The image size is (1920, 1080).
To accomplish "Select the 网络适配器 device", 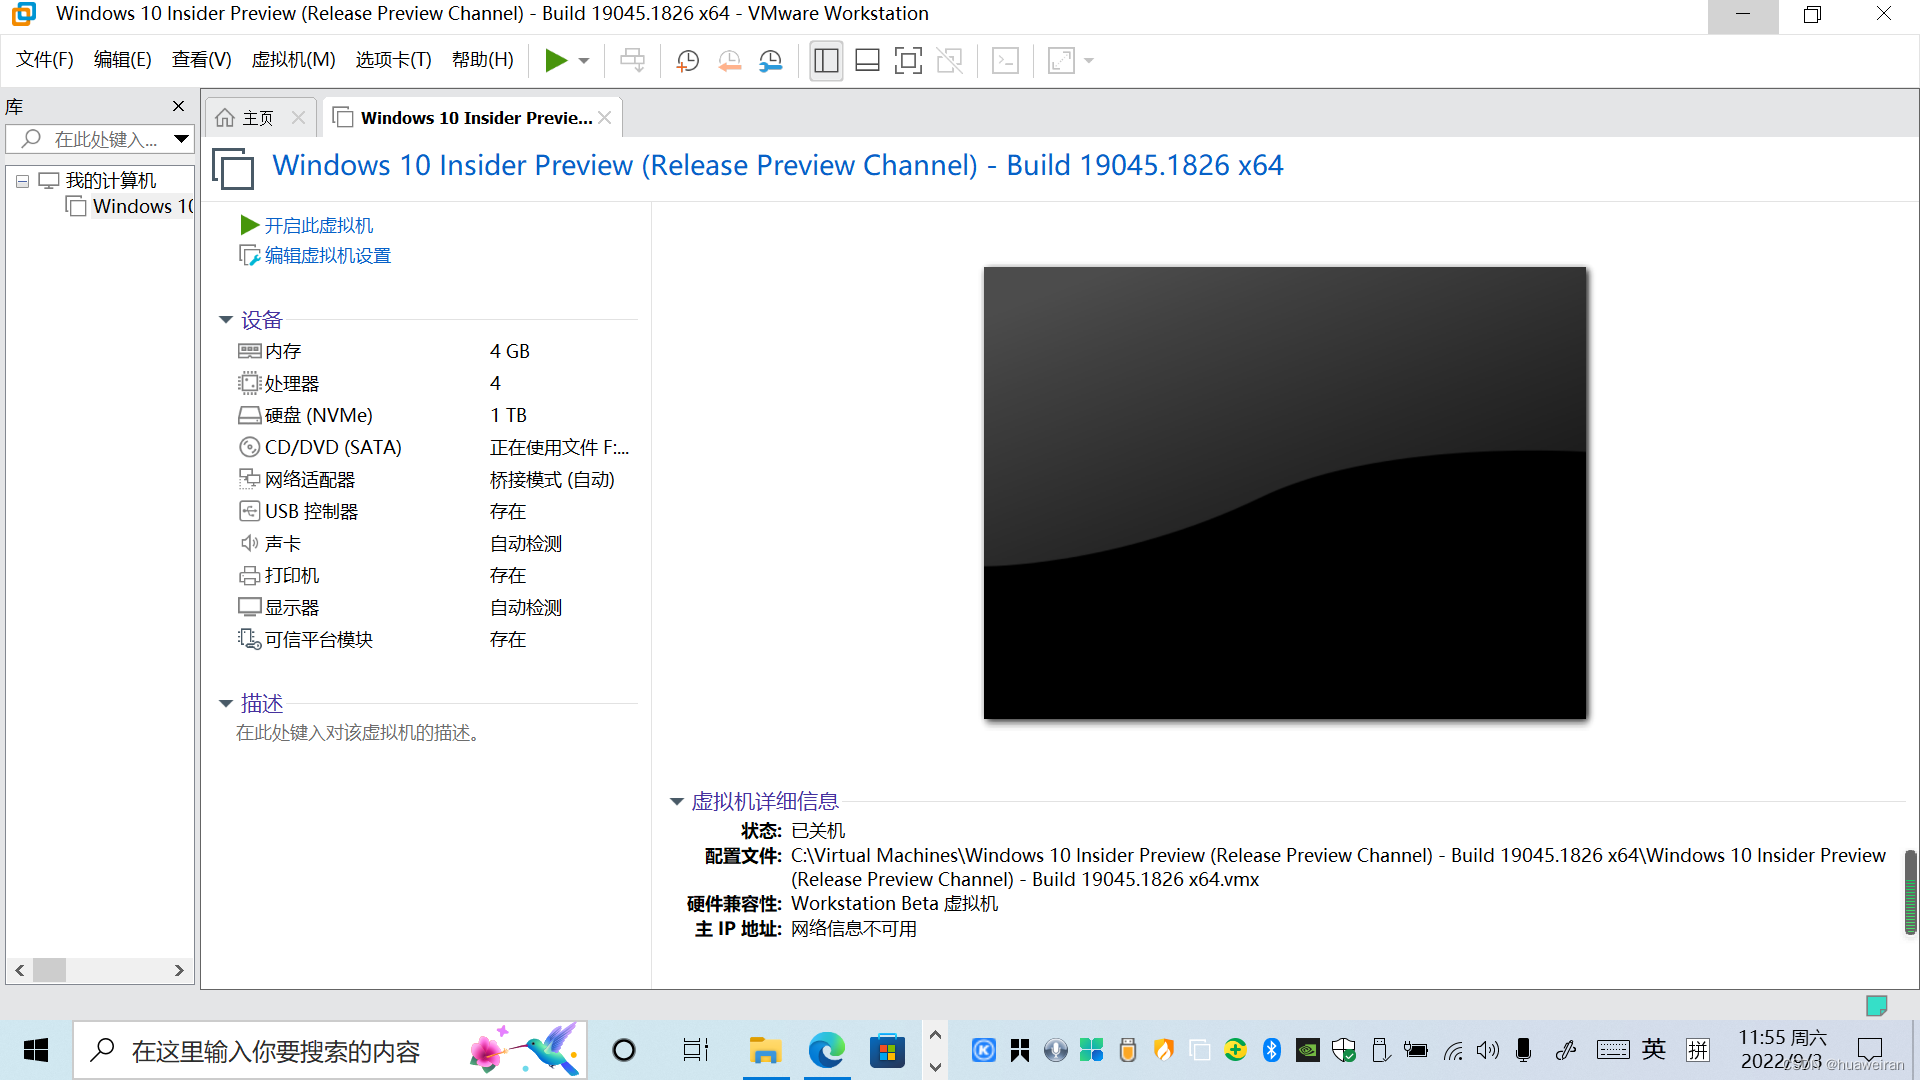I will point(309,480).
